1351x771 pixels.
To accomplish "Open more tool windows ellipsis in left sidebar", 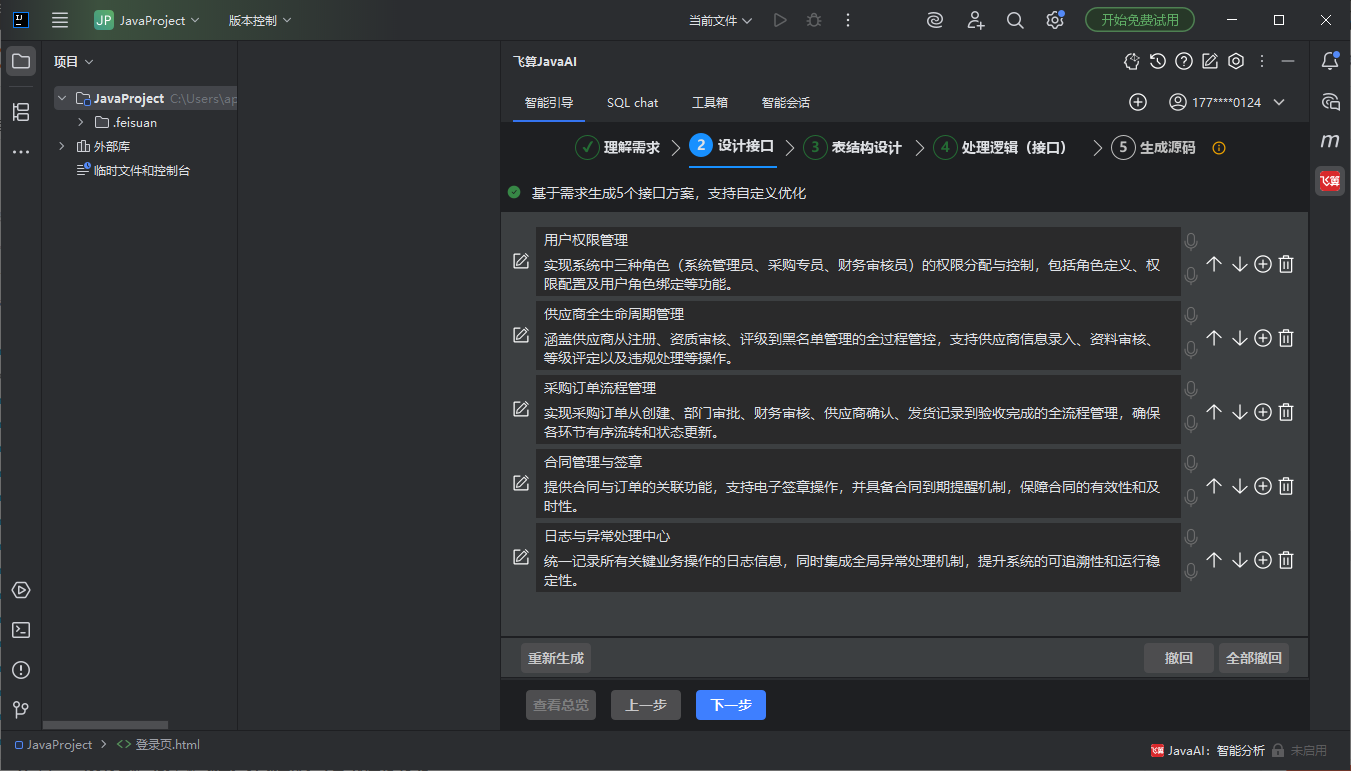I will pos(21,152).
